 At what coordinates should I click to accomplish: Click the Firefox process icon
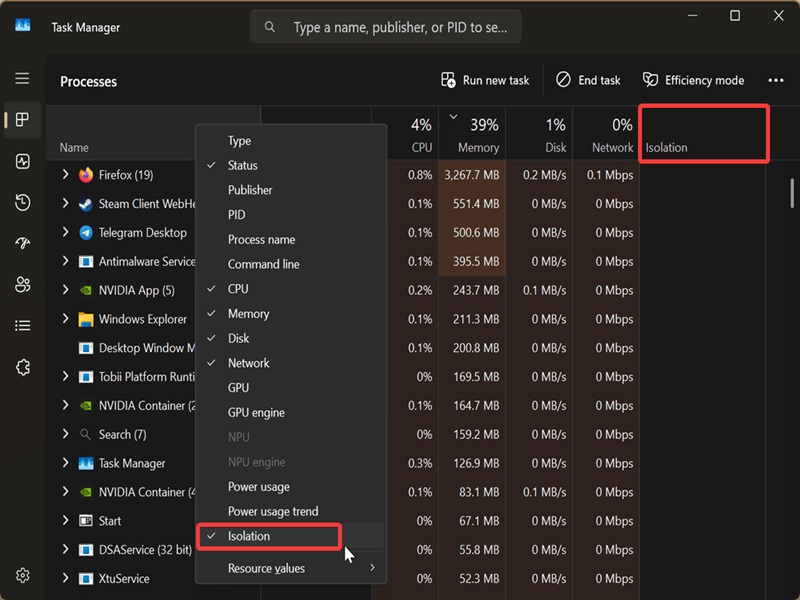[x=86, y=175]
